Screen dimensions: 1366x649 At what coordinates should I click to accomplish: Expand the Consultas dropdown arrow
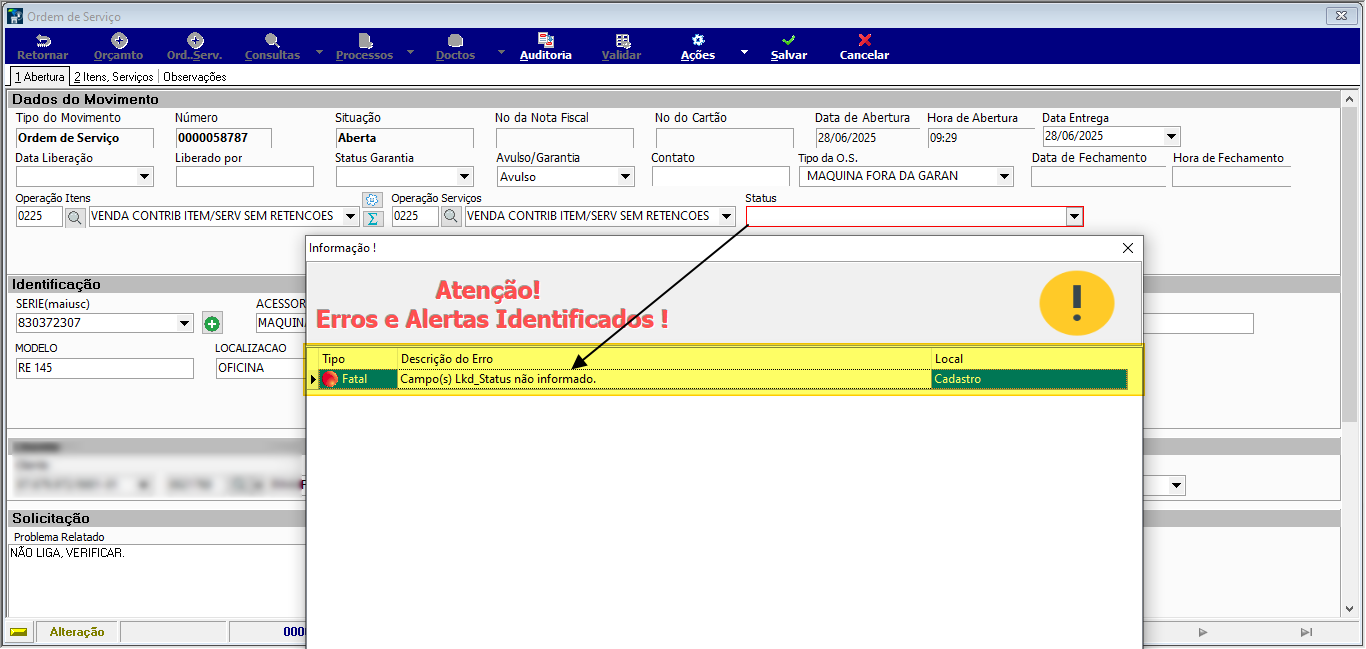click(x=319, y=51)
